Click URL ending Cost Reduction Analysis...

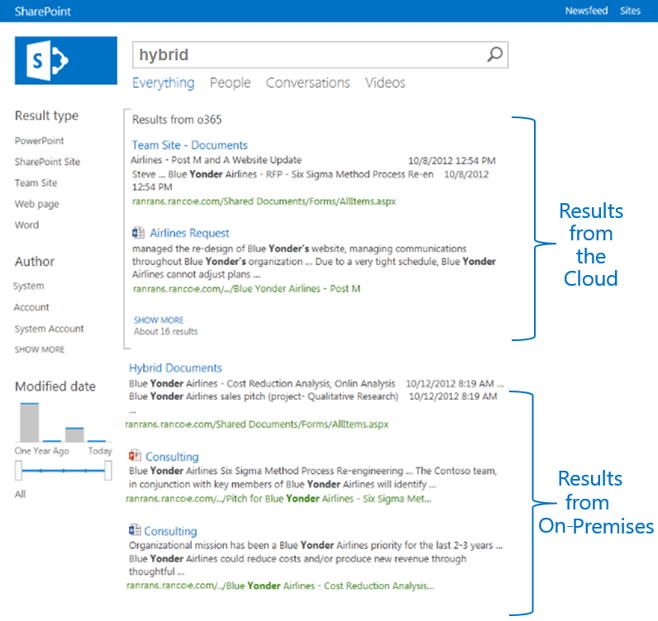pyautogui.click(x=280, y=586)
